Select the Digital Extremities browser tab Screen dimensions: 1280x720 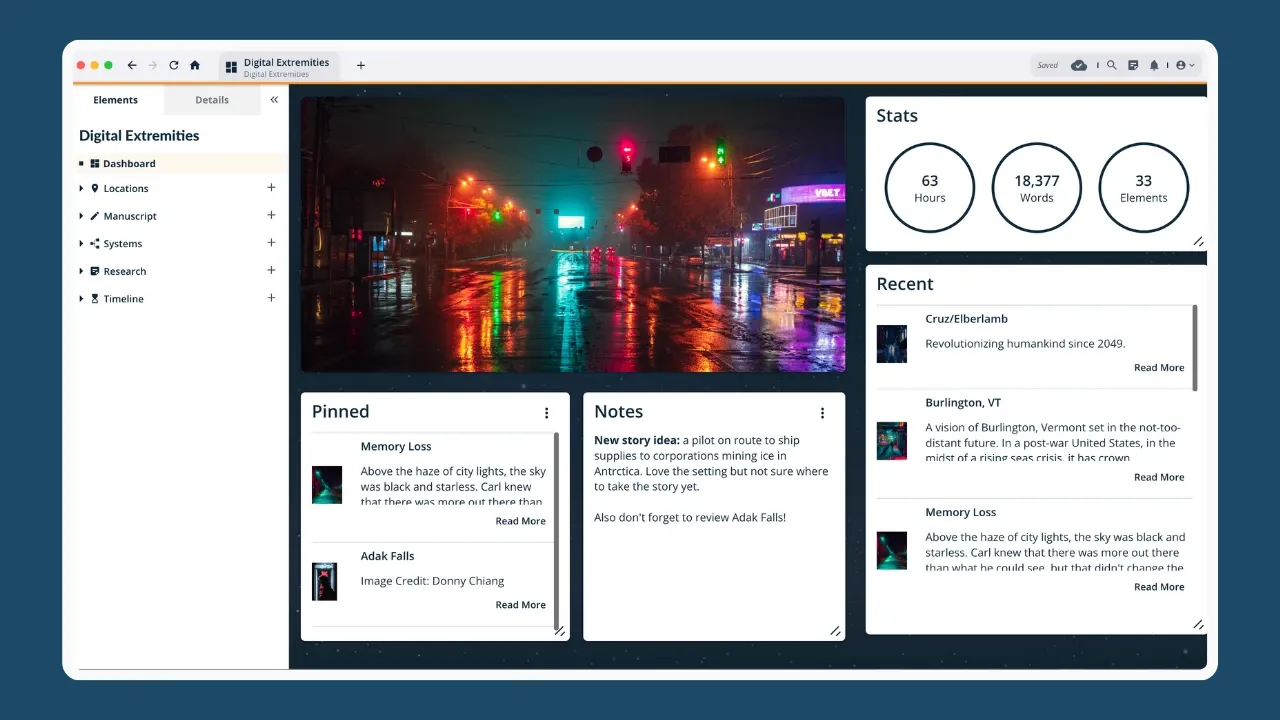tap(279, 65)
